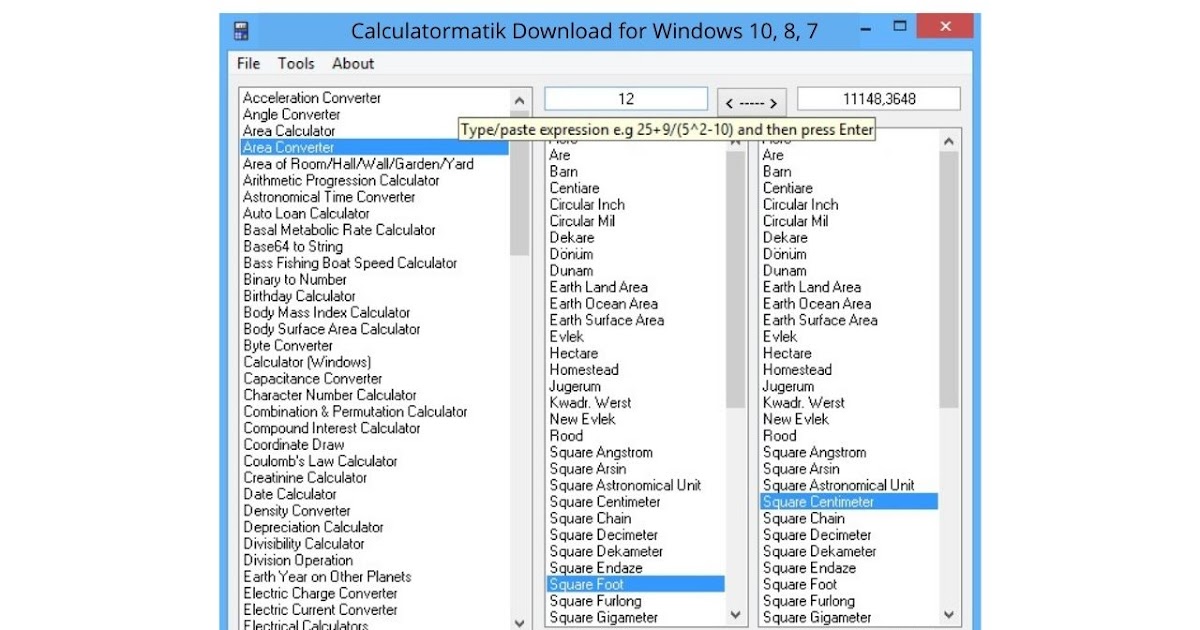Select Angle Converter in calculator list

coord(291,114)
